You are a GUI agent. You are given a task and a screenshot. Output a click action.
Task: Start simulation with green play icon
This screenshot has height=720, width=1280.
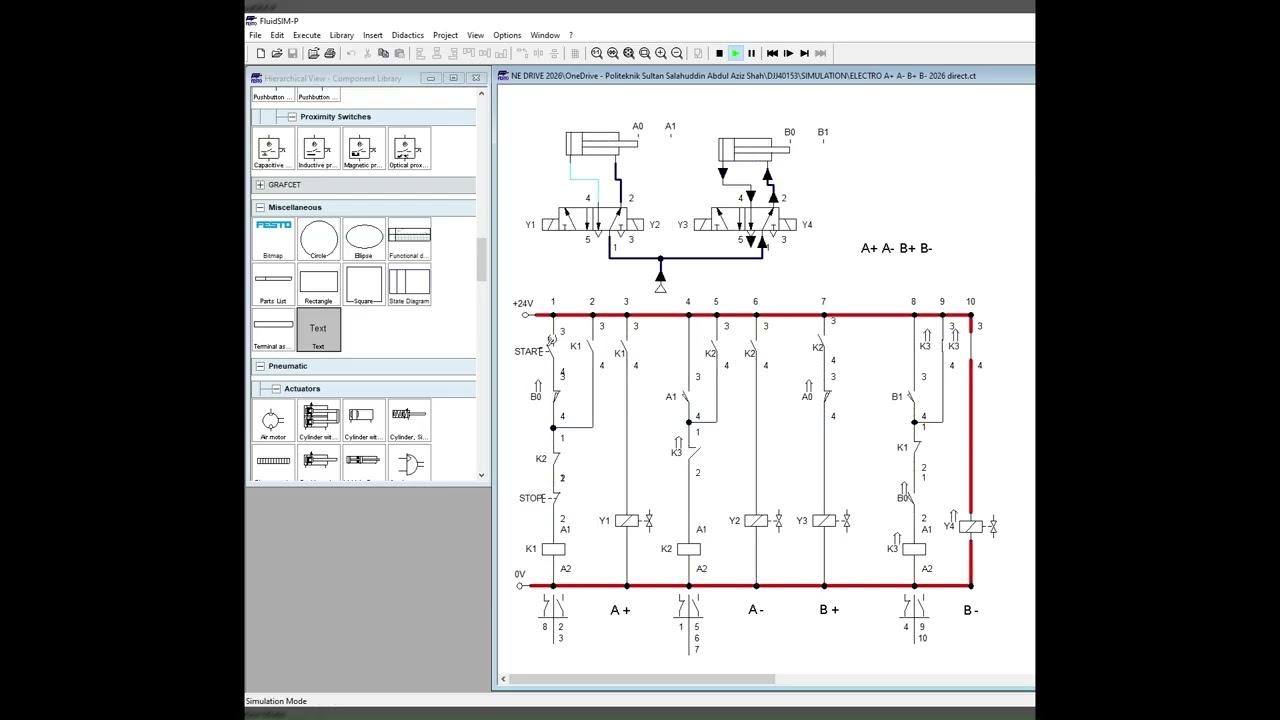(735, 53)
